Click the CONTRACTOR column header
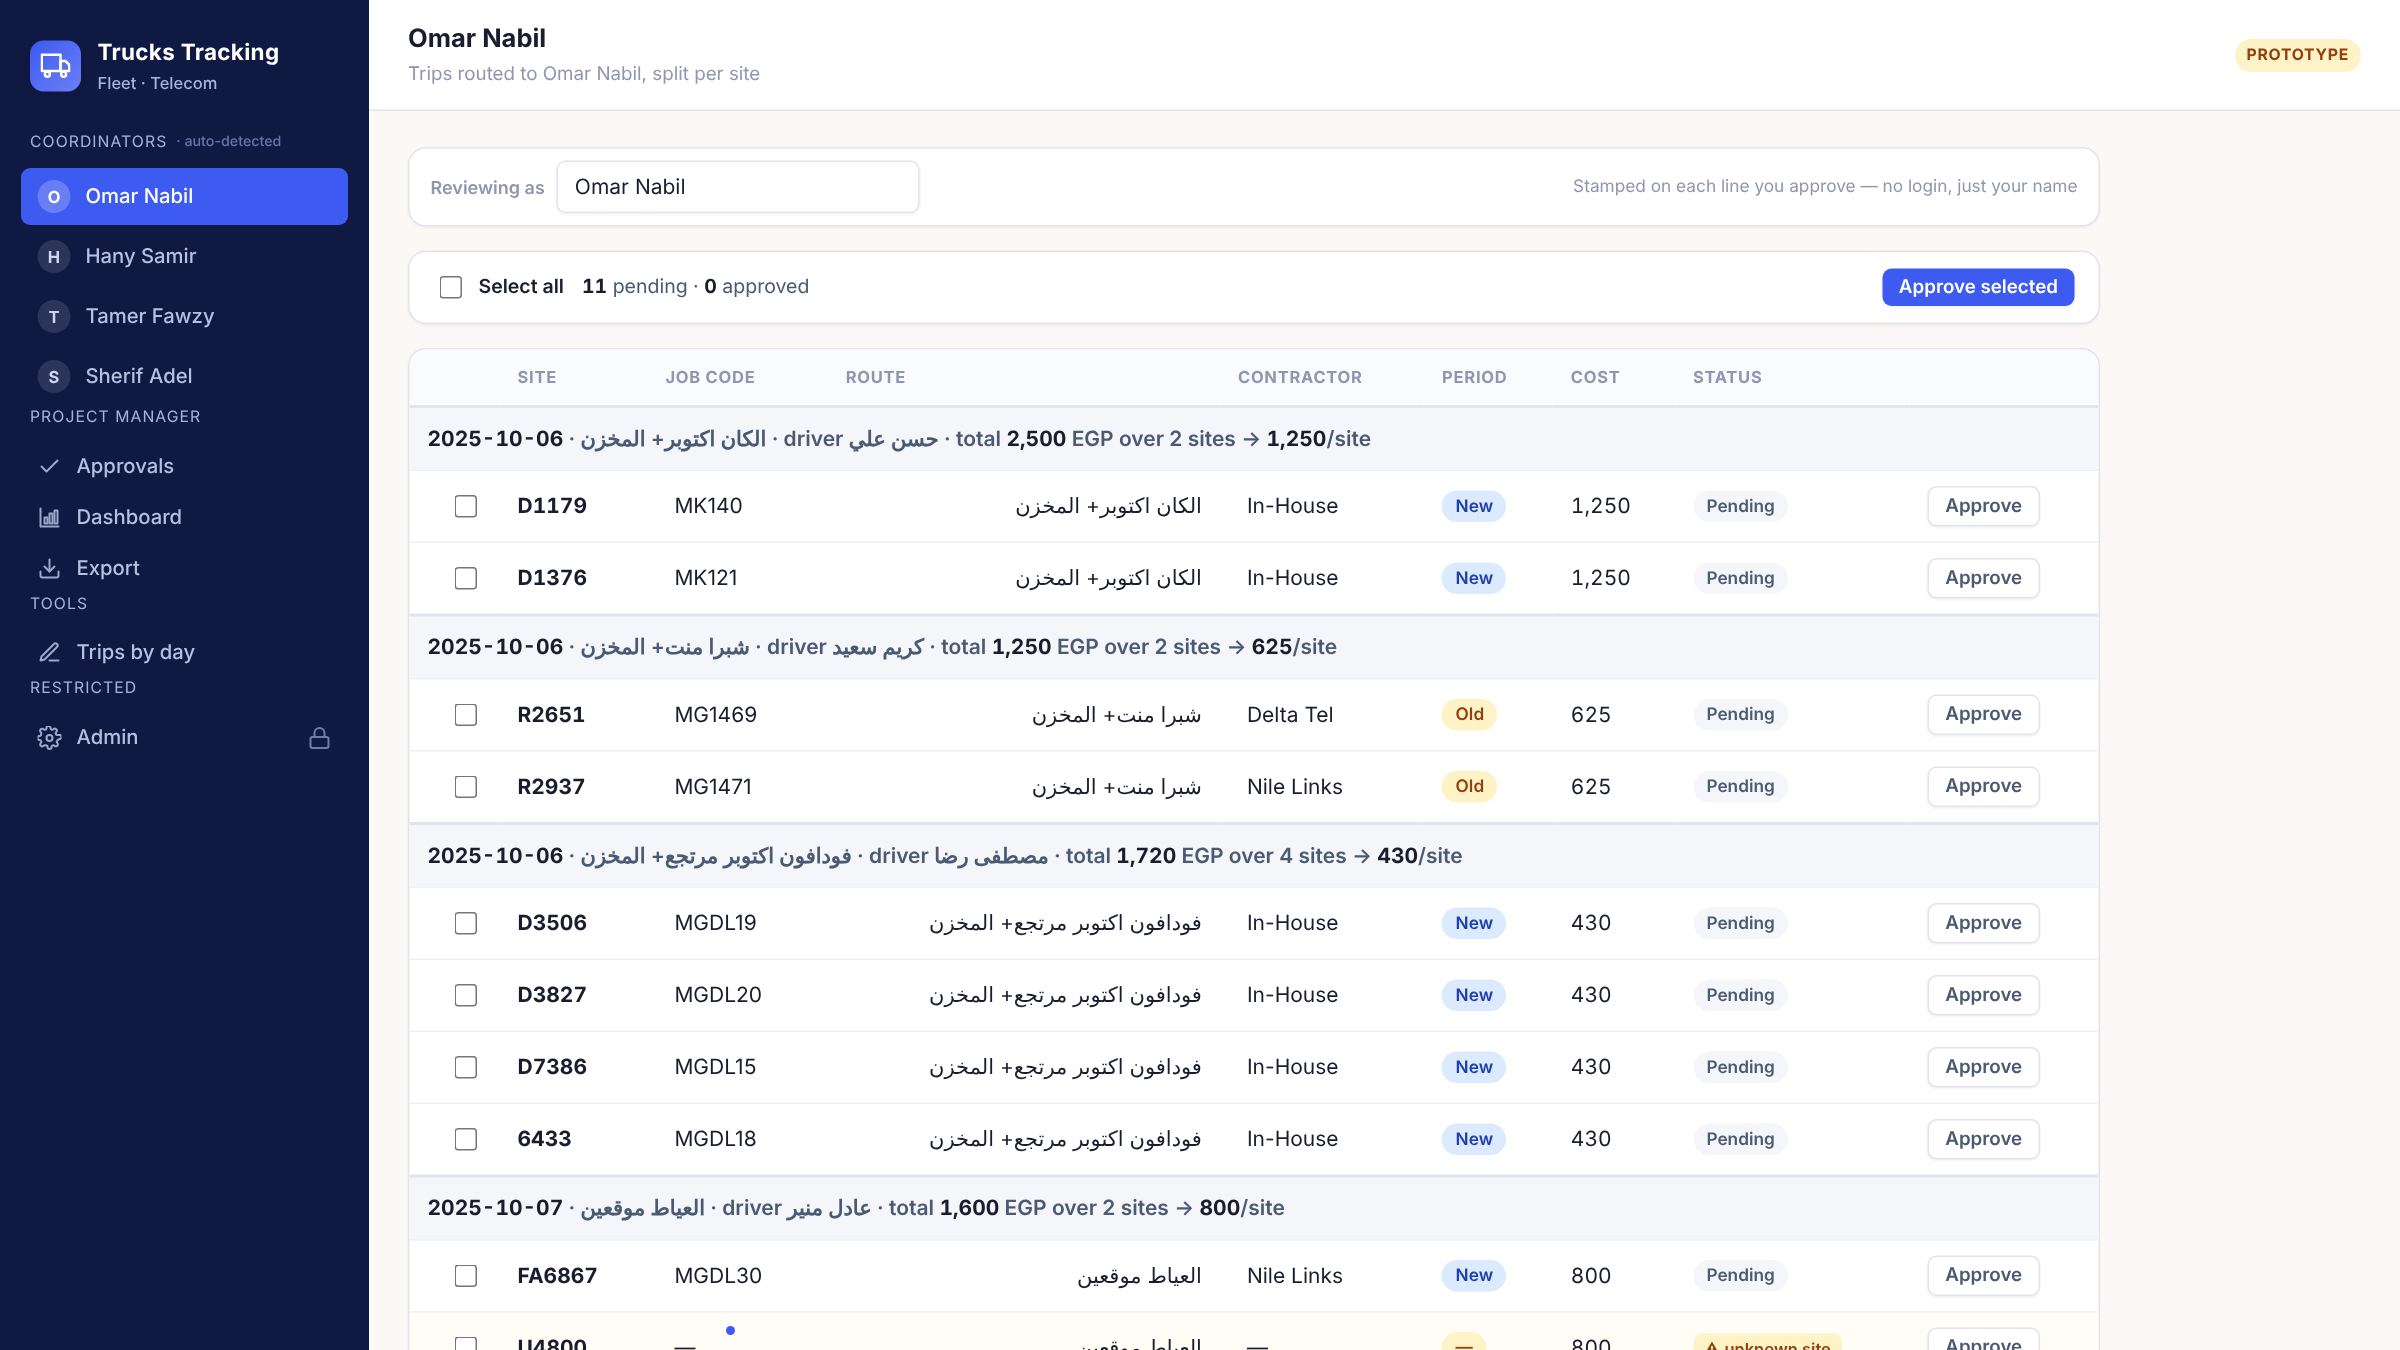Image resolution: width=2400 pixels, height=1350 pixels. click(x=1300, y=377)
